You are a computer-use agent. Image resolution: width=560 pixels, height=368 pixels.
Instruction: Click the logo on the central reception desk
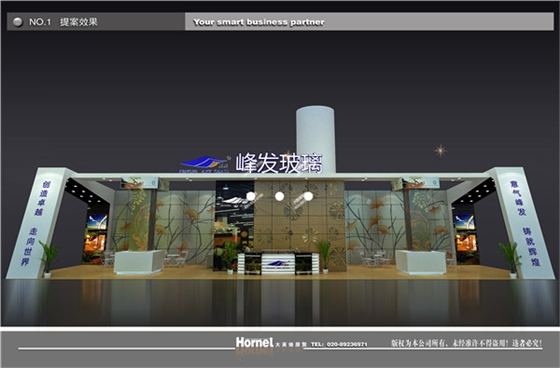tap(279, 264)
